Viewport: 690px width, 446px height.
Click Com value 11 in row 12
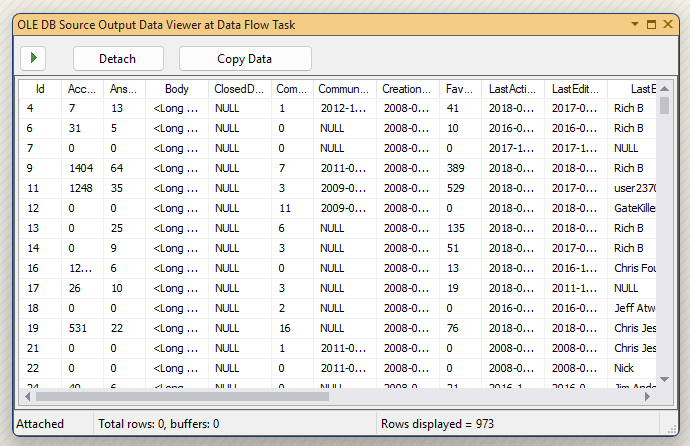(292, 208)
